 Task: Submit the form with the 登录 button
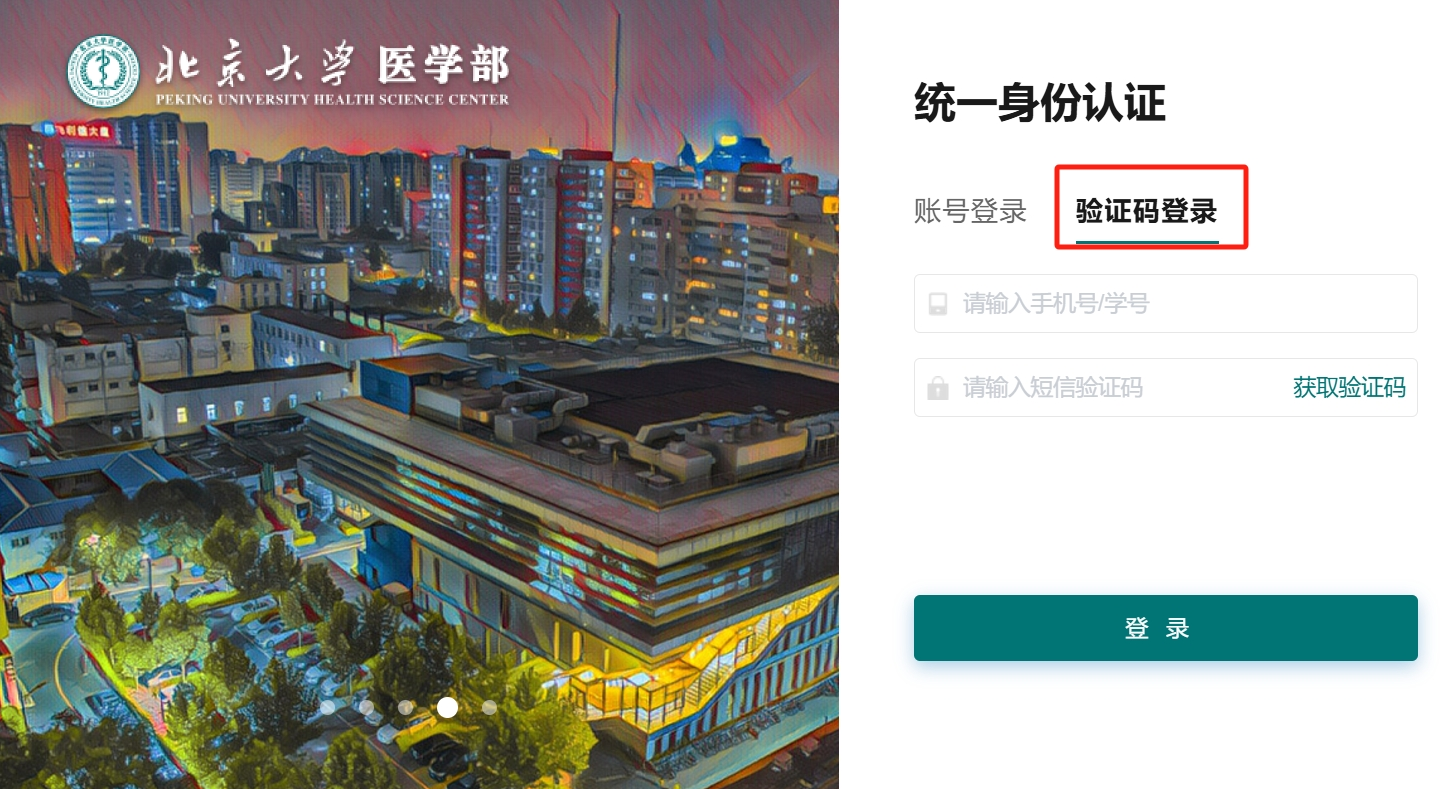pyautogui.click(x=1166, y=628)
